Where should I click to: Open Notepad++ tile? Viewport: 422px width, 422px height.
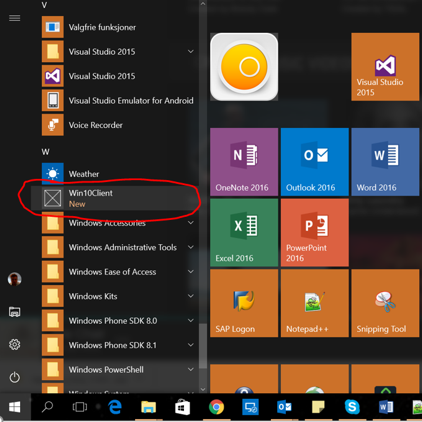coord(315,303)
